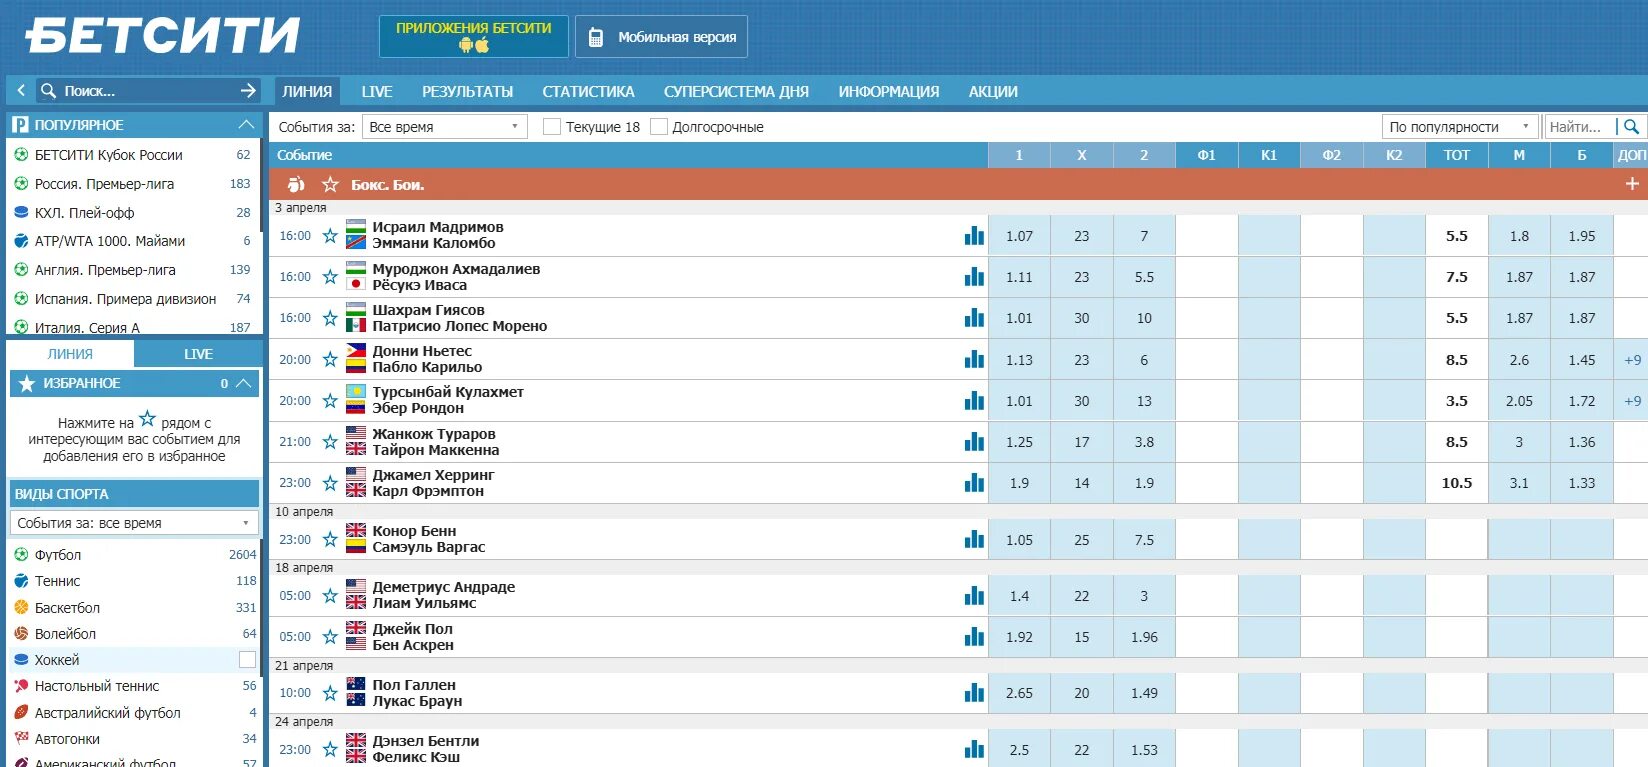Click the Теннис icon in sports list
Viewport: 1648px width, 767px height.
tap(21, 581)
